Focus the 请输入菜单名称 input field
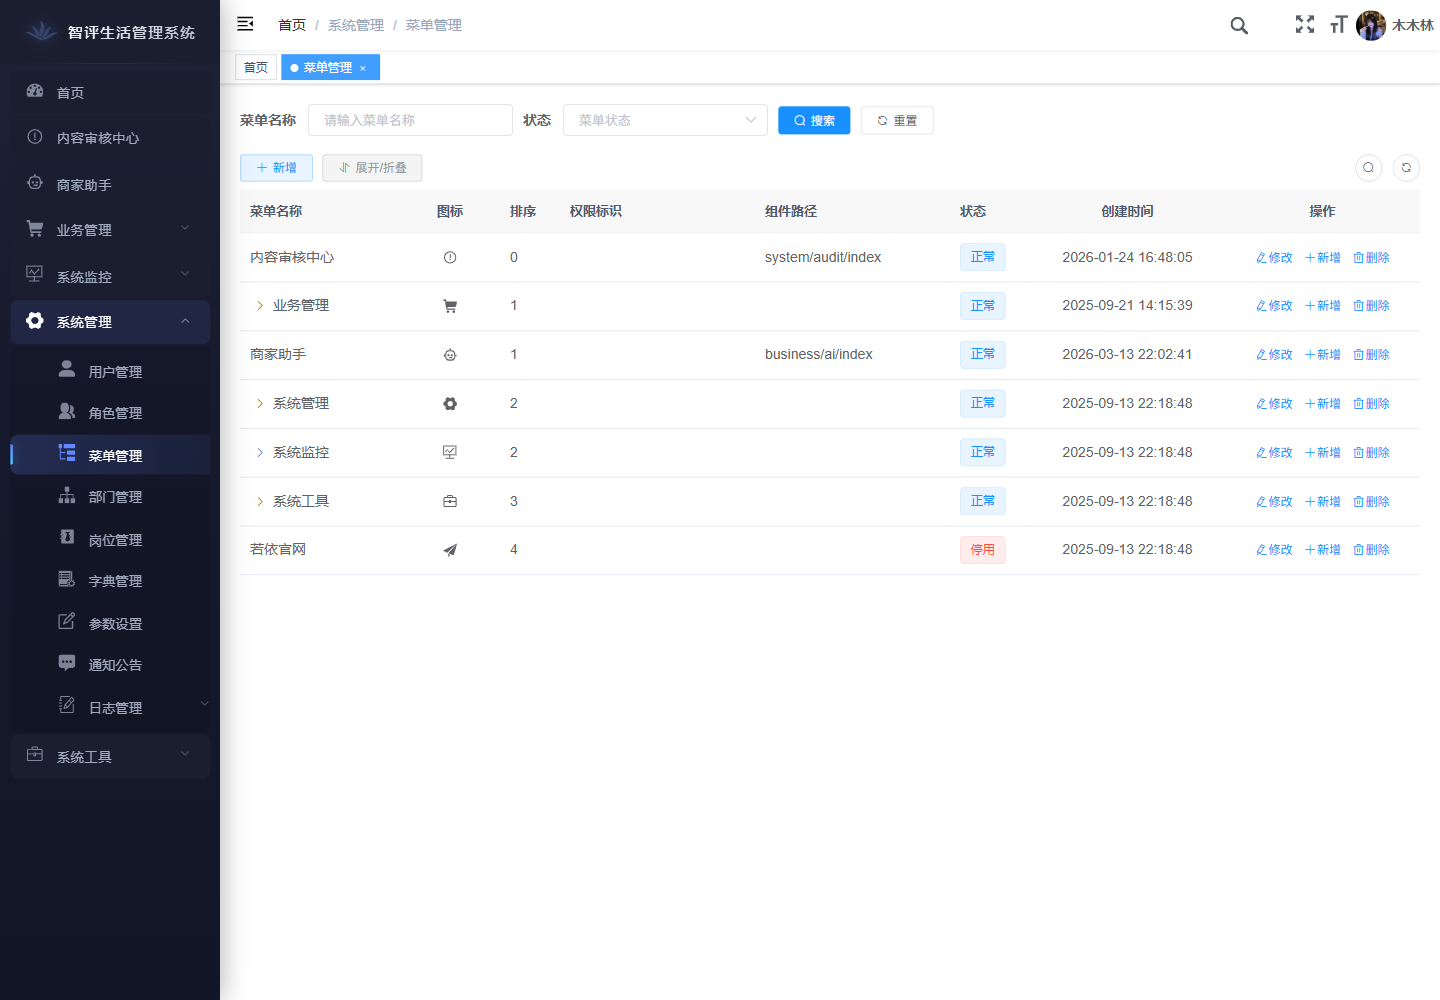Screen dimensions: 1440x1000 click(x=410, y=120)
